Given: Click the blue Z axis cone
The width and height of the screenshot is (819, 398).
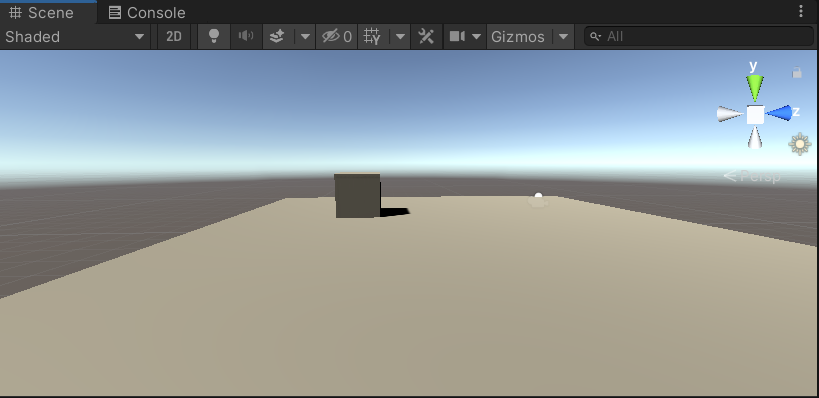Looking at the screenshot, I should 779,113.
